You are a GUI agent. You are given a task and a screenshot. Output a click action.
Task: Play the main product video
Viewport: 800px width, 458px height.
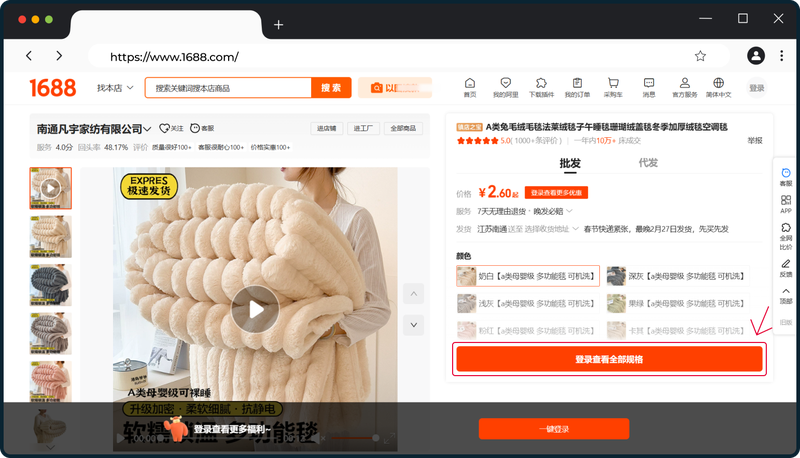coord(255,309)
